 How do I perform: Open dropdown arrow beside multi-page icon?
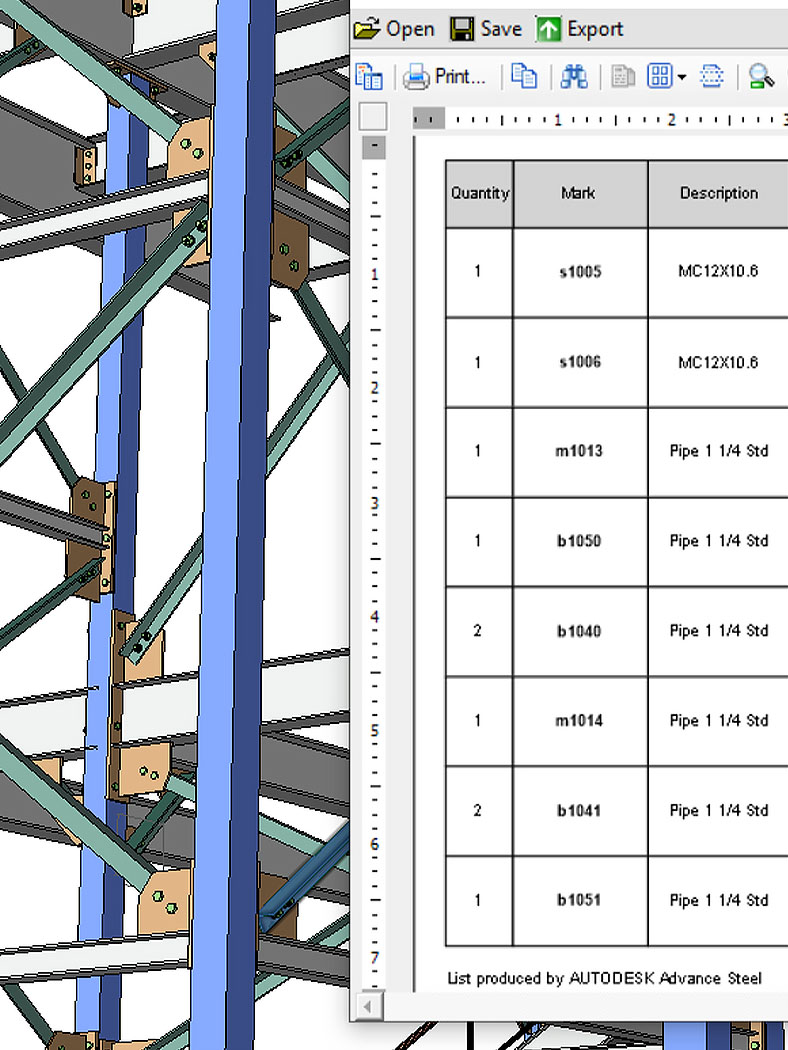682,77
